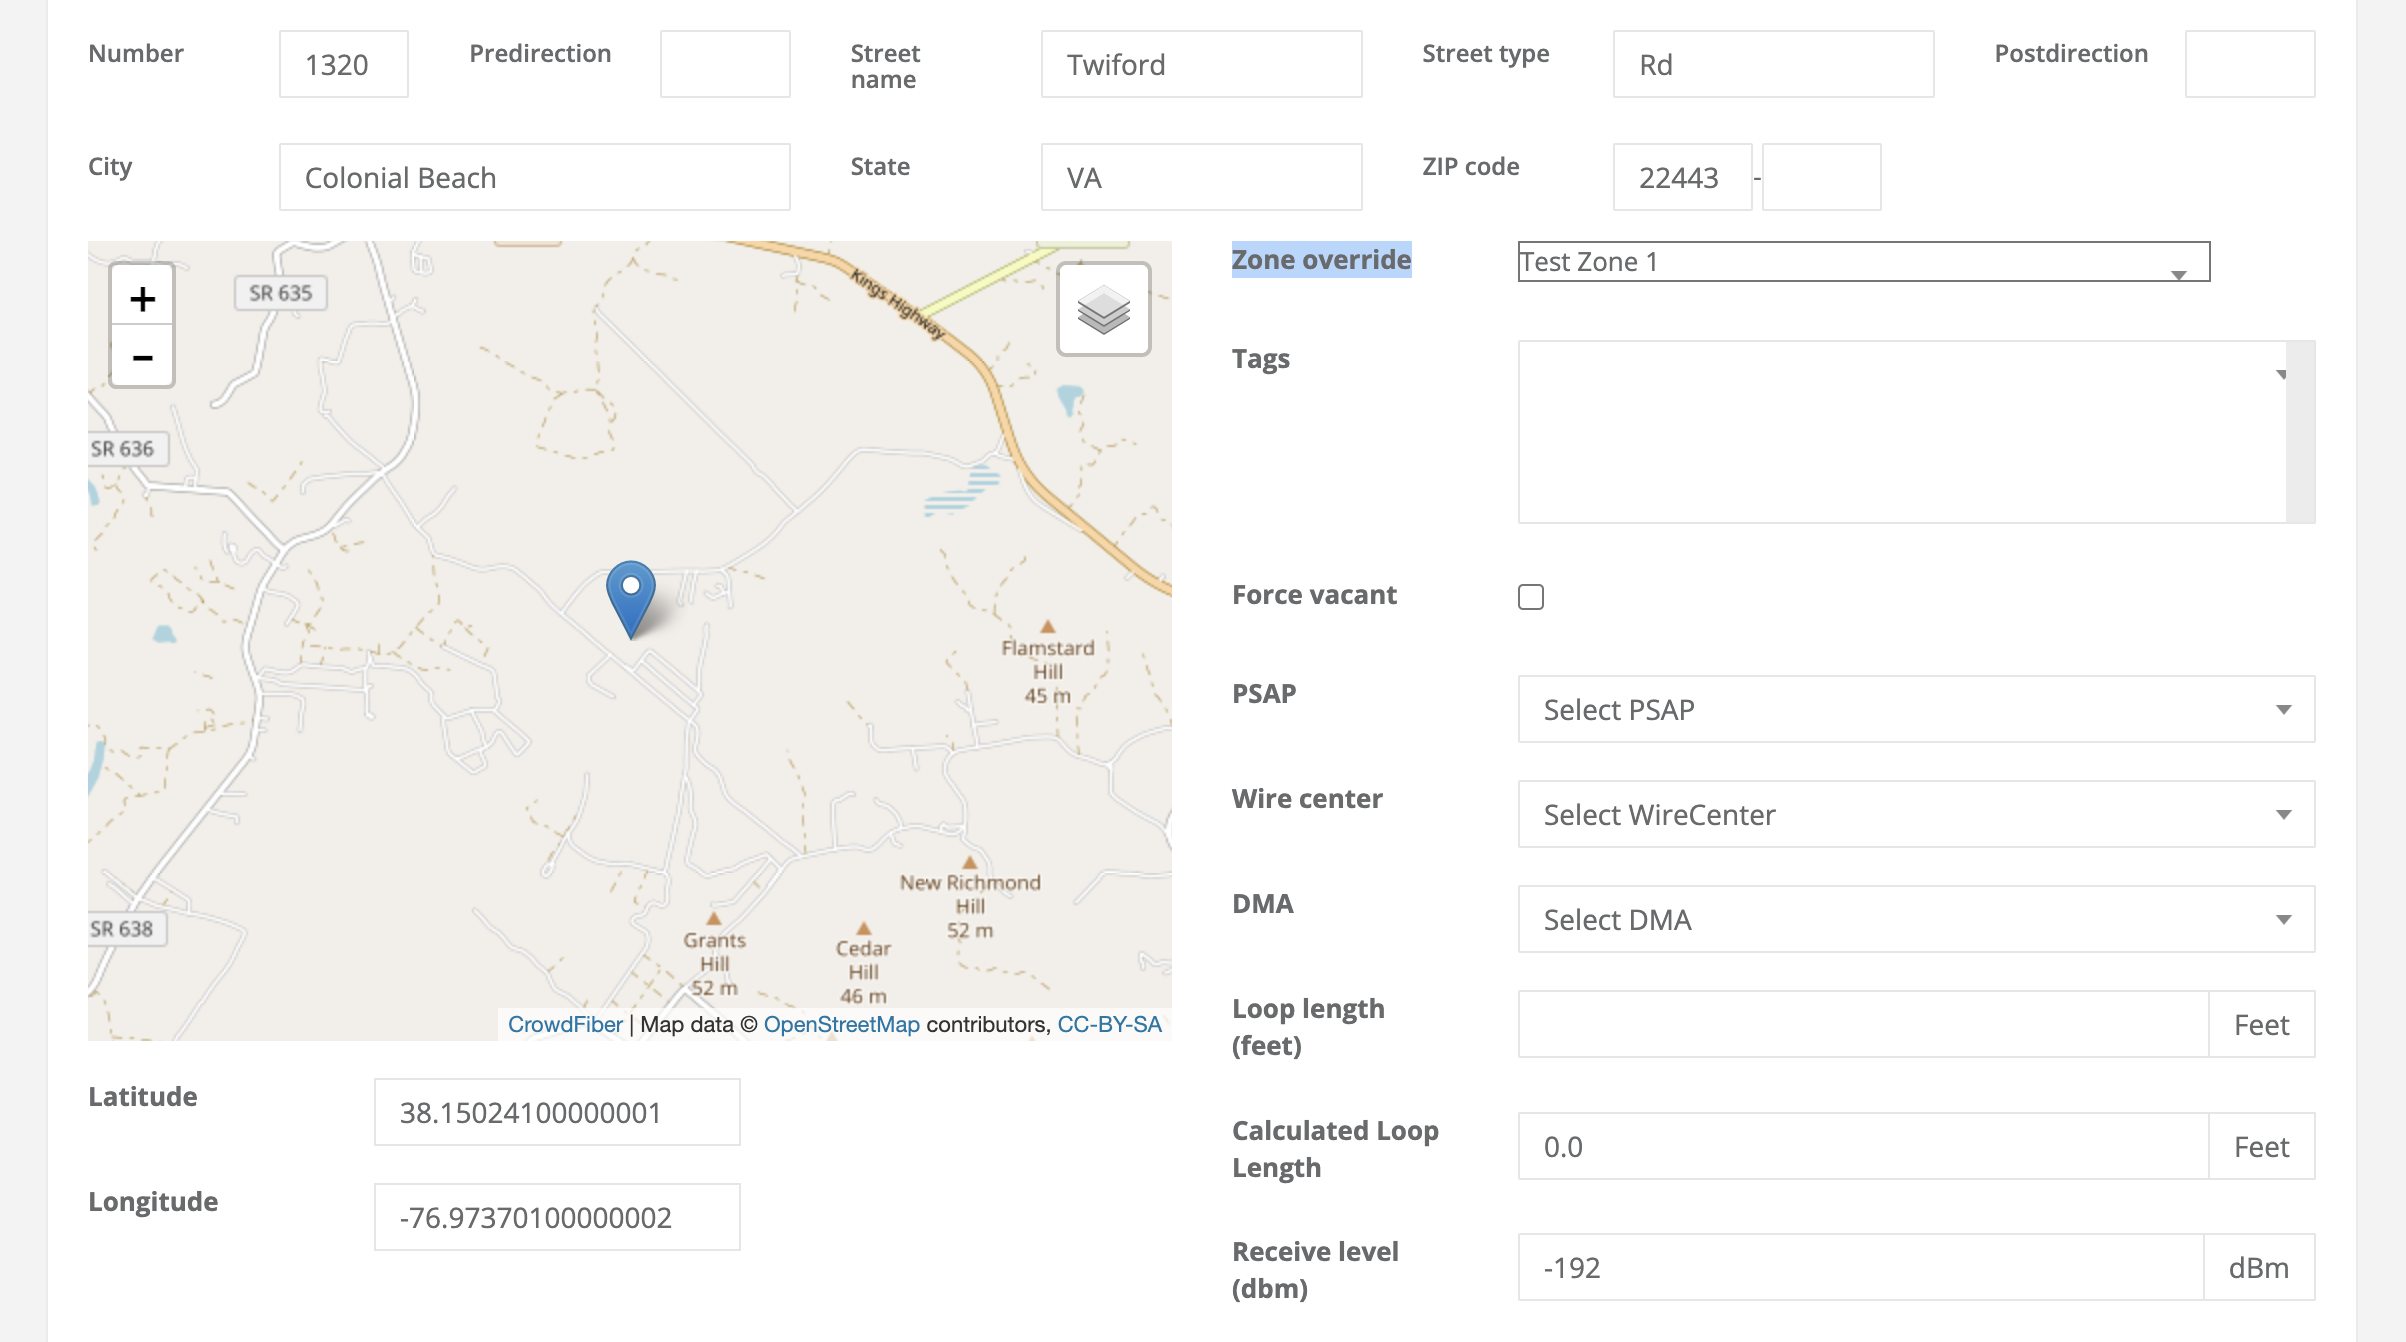This screenshot has width=2406, height=1342.
Task: Select the map layers icon
Action: coord(1103,309)
